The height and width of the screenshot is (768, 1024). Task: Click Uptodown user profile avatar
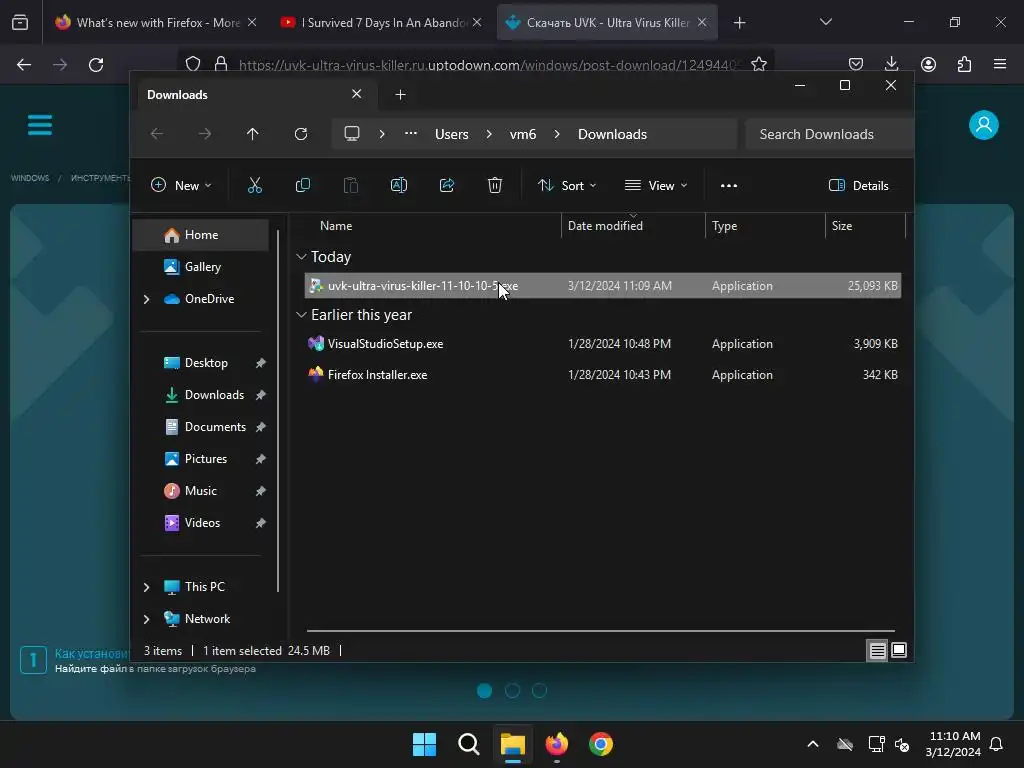(x=984, y=125)
